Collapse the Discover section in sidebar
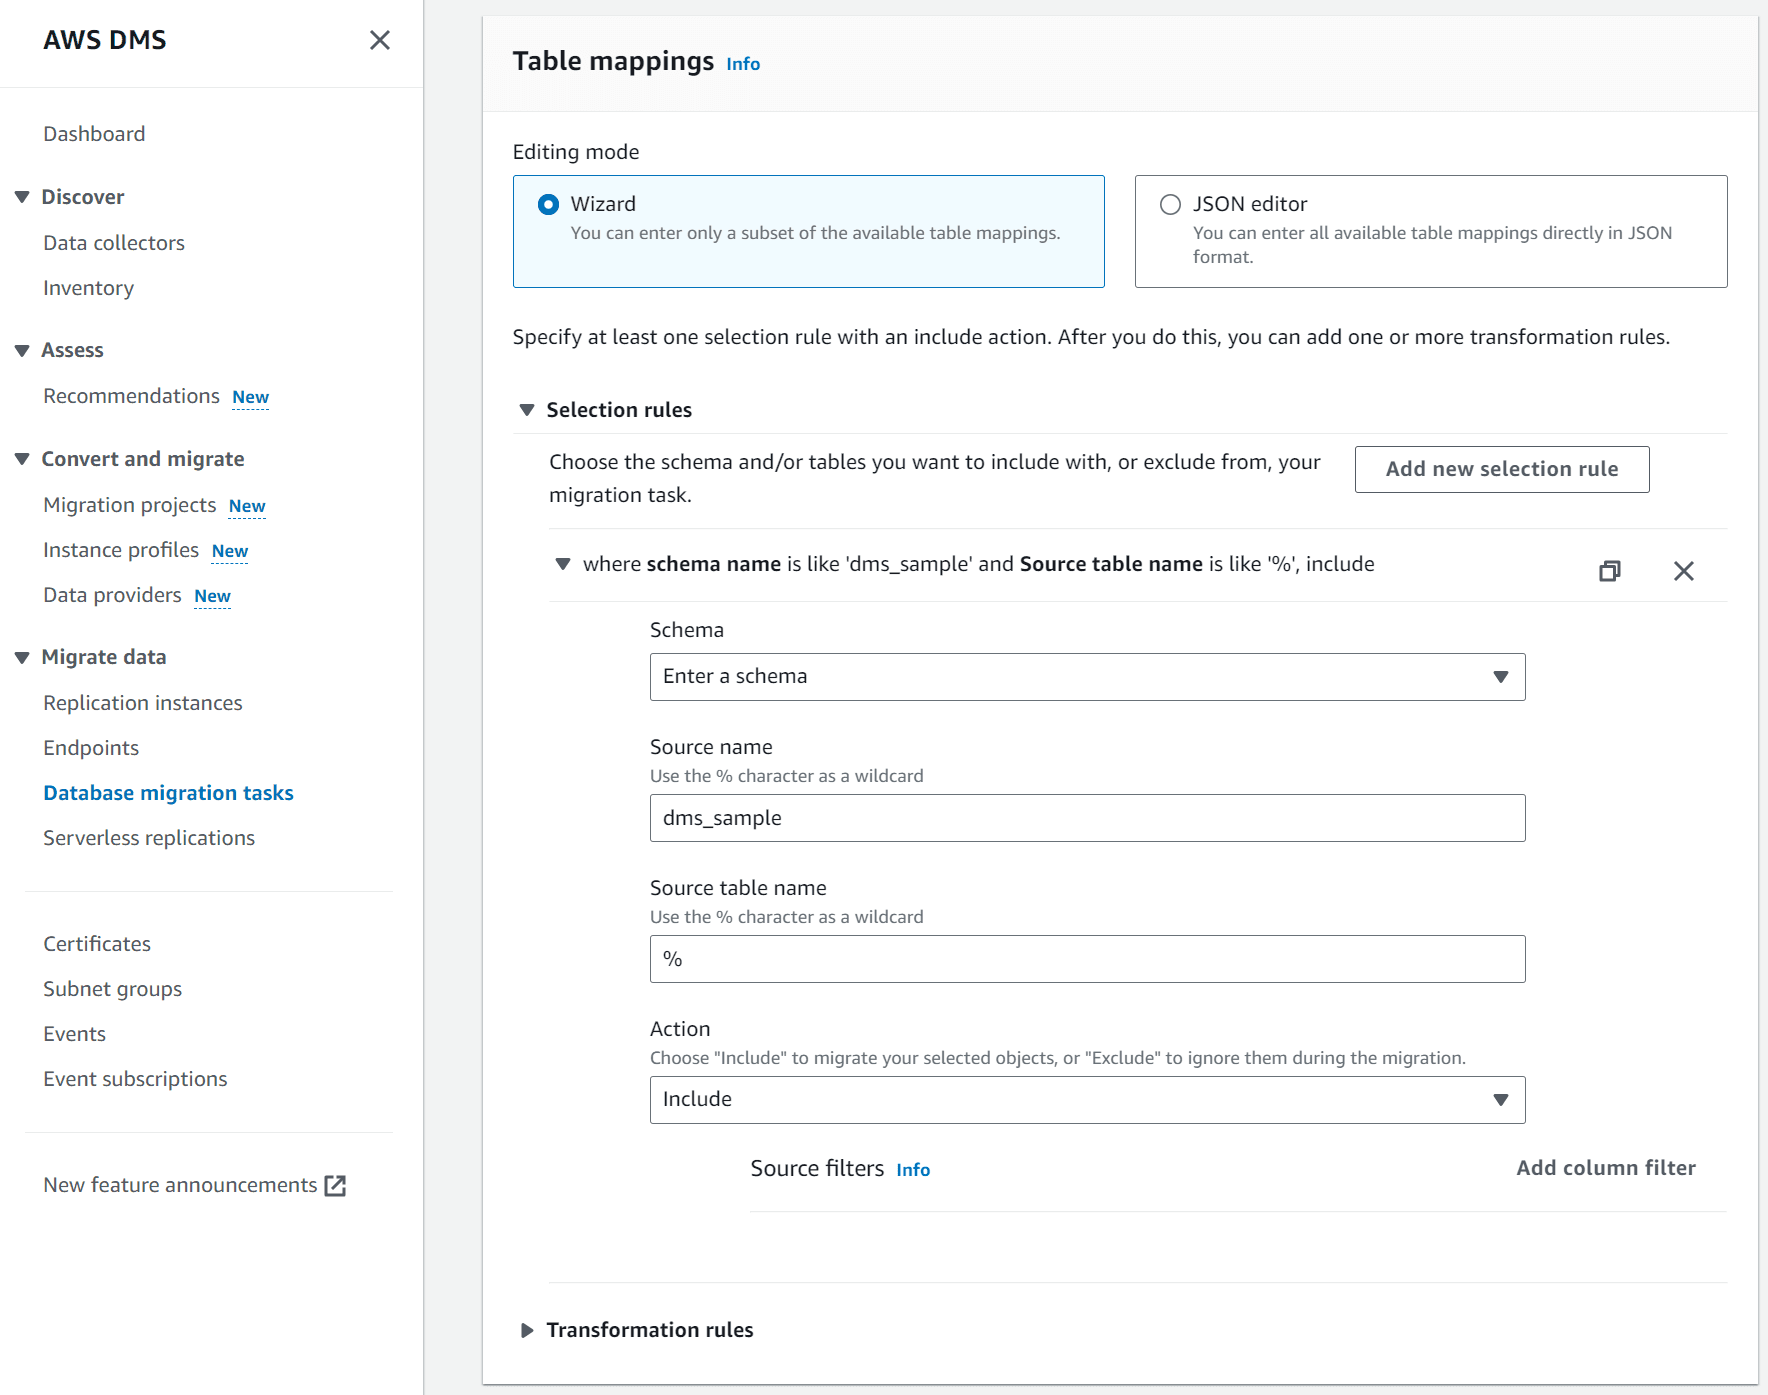The image size is (1768, 1395). coord(22,196)
